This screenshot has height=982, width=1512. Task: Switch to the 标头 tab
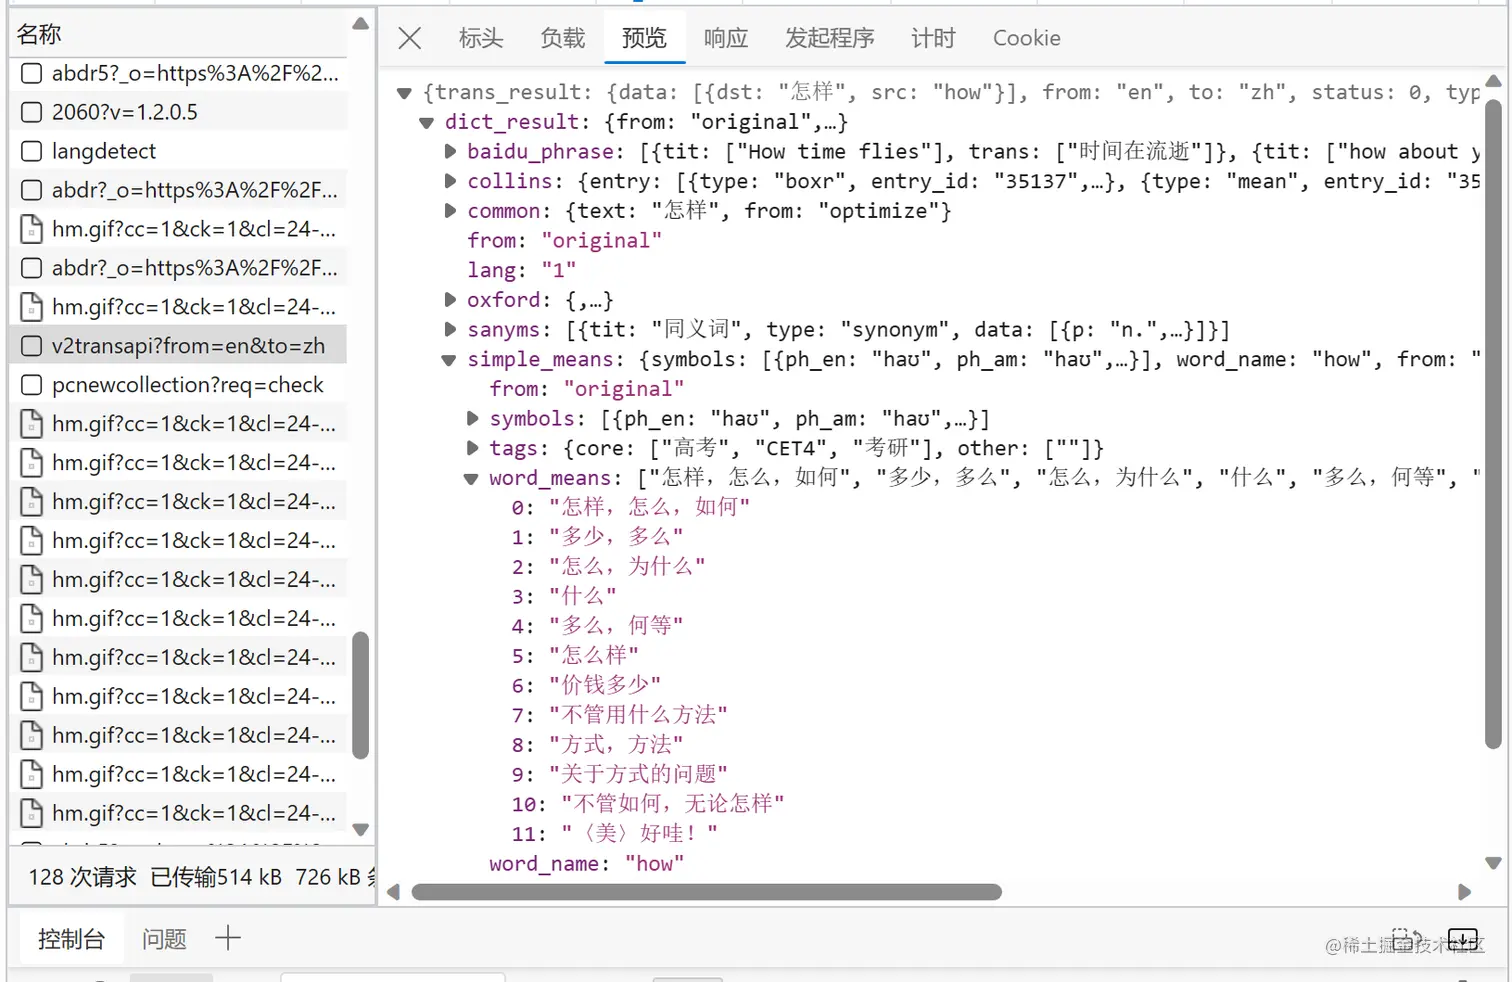[481, 38]
